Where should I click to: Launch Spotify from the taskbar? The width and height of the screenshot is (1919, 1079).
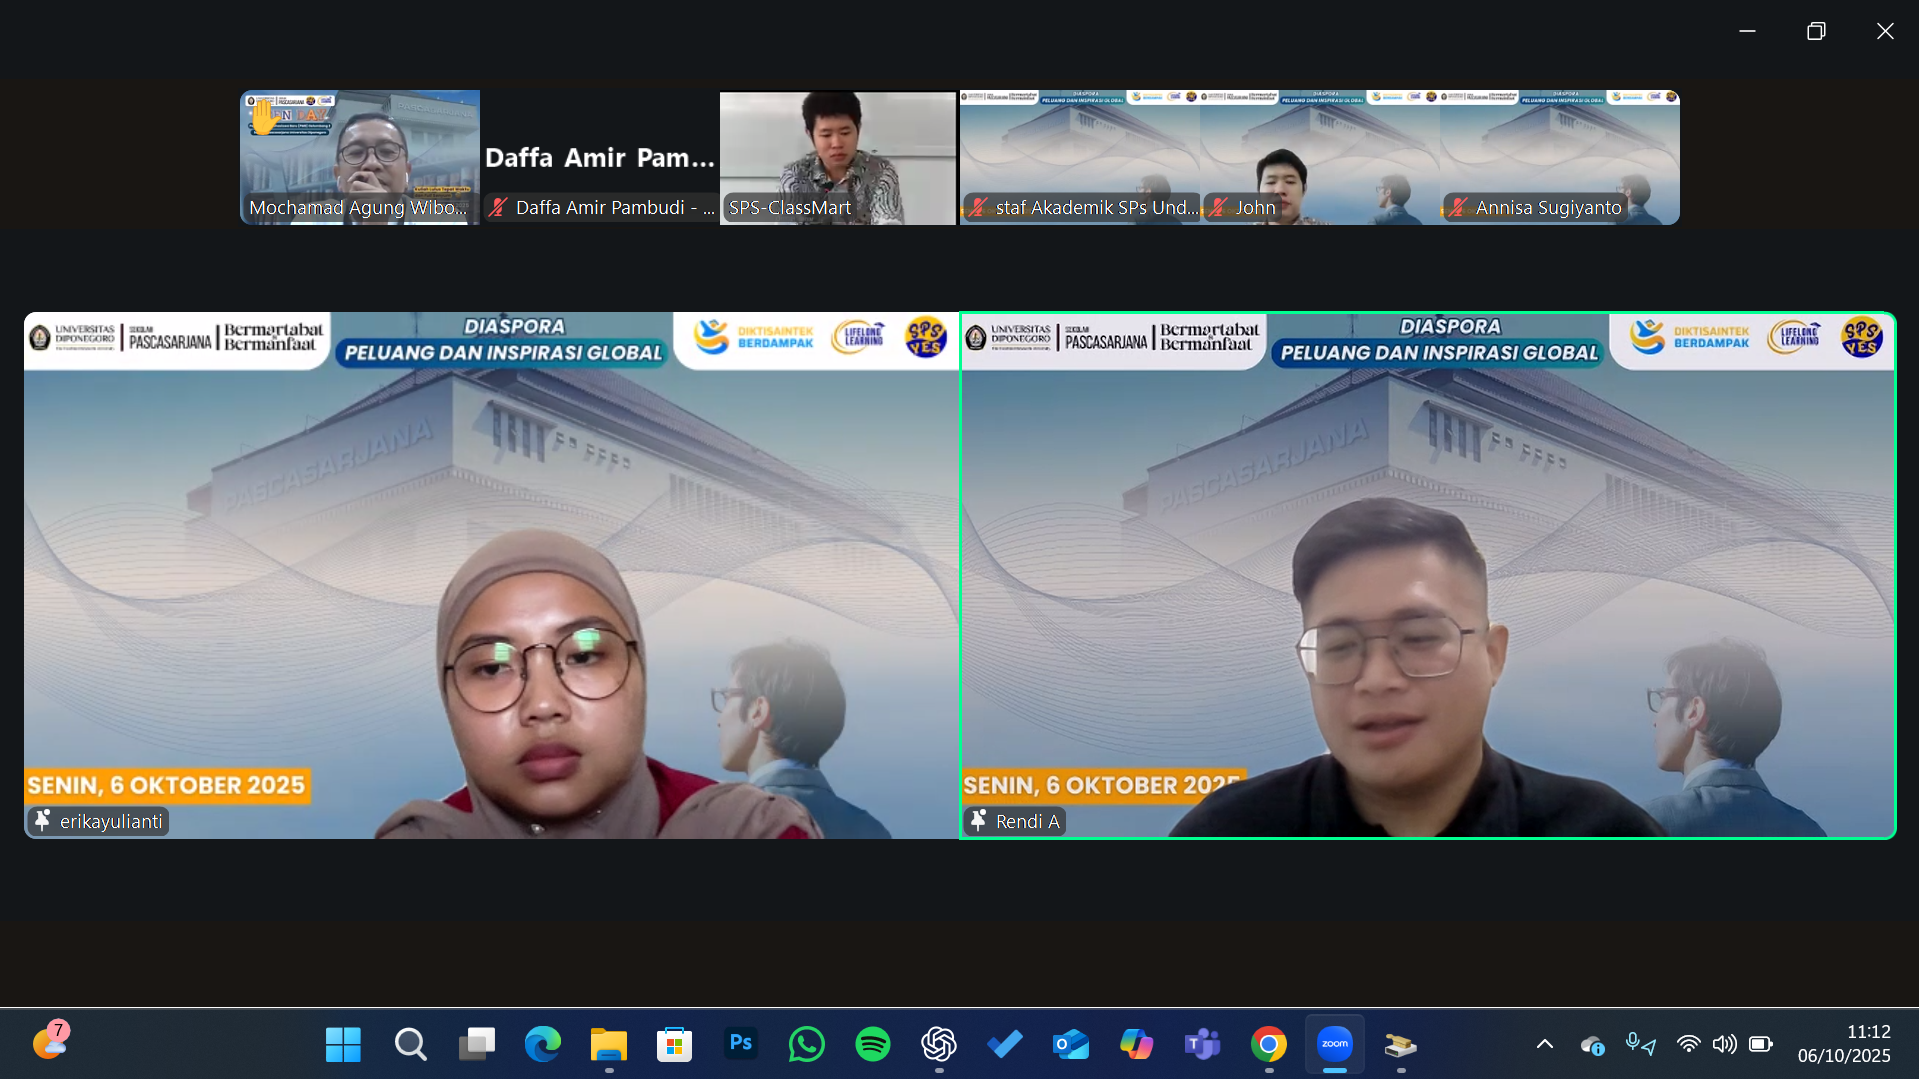click(x=872, y=1044)
